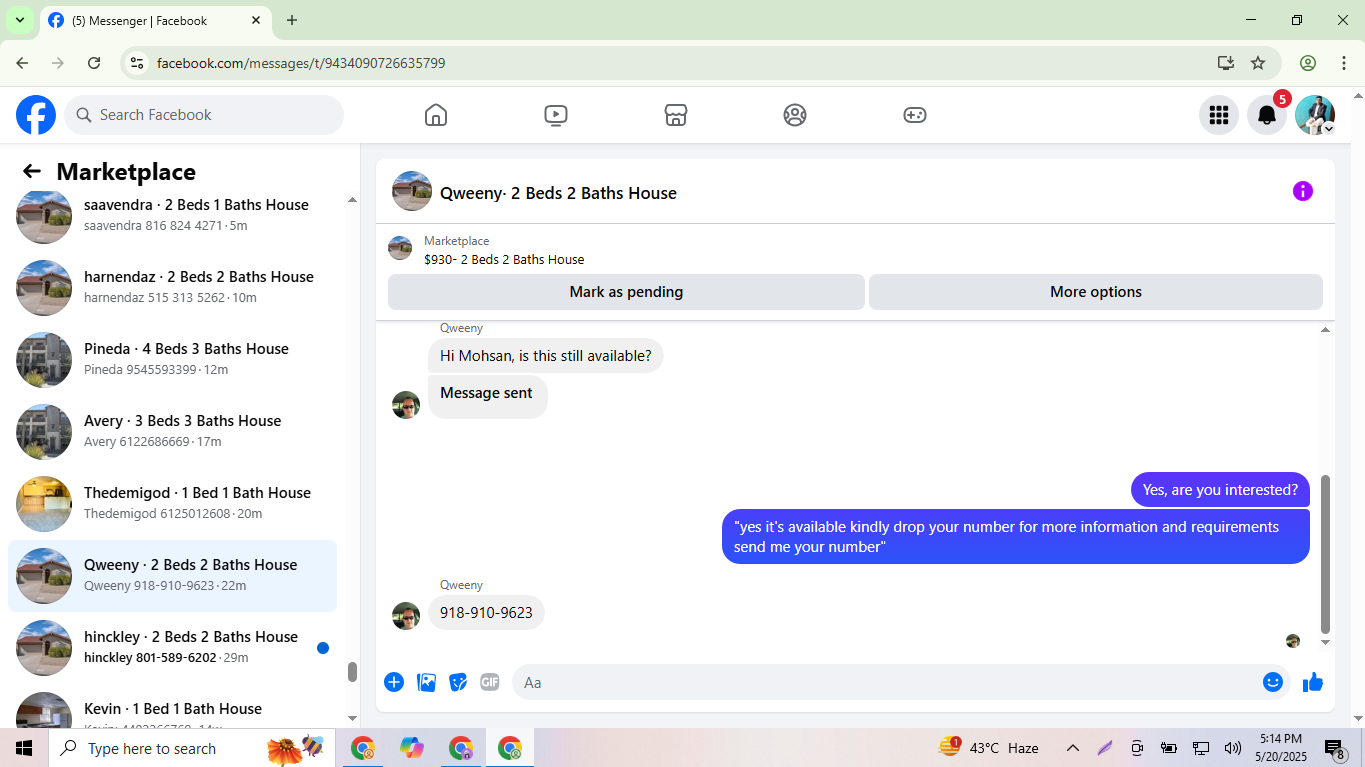Open the Avery 3 Beds 3 Baths House chat

click(172, 431)
